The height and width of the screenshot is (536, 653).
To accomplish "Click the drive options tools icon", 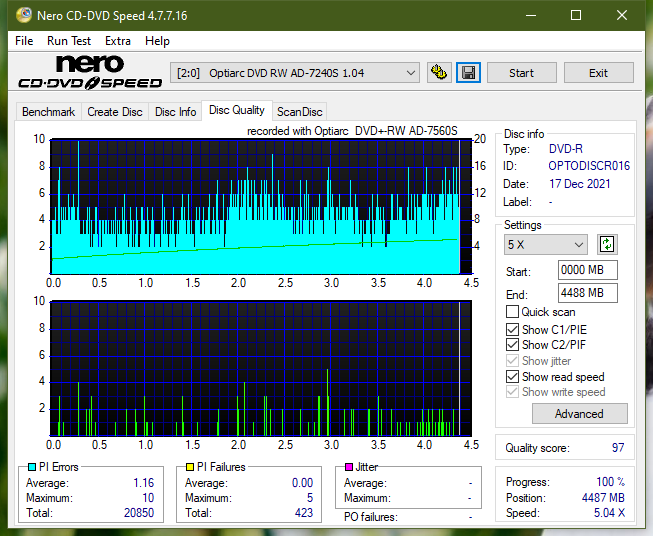I will (439, 73).
